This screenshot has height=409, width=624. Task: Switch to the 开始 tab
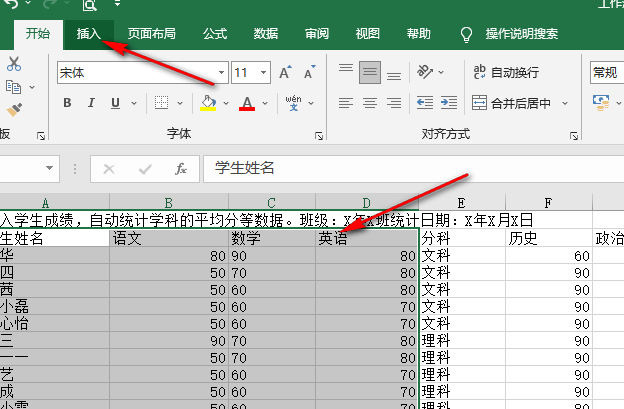38,33
